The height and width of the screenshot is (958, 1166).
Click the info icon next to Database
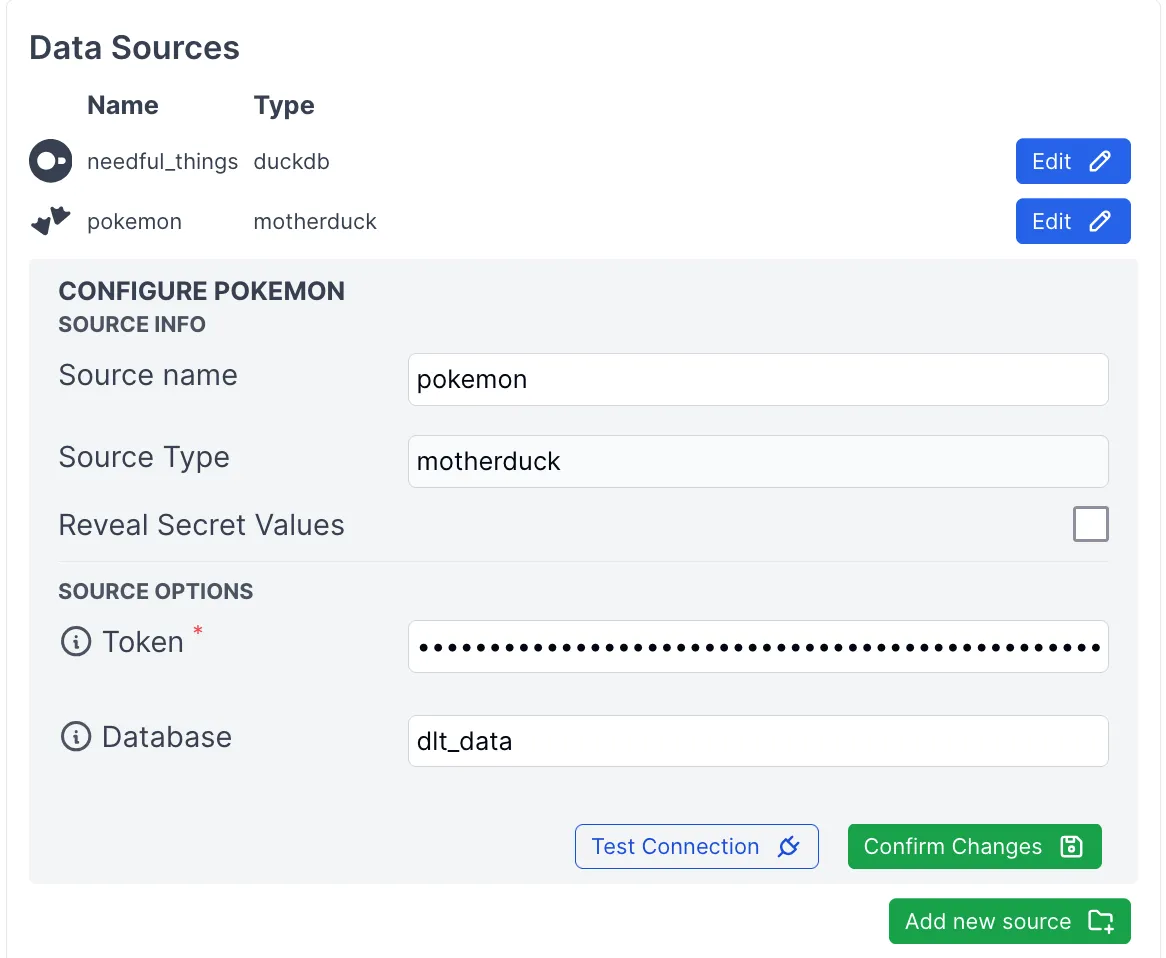pyautogui.click(x=76, y=736)
